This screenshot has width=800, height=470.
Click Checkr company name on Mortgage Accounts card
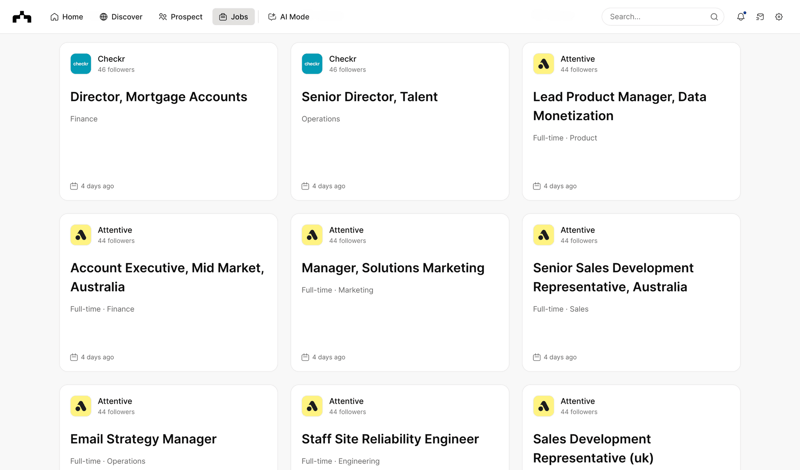point(111,59)
